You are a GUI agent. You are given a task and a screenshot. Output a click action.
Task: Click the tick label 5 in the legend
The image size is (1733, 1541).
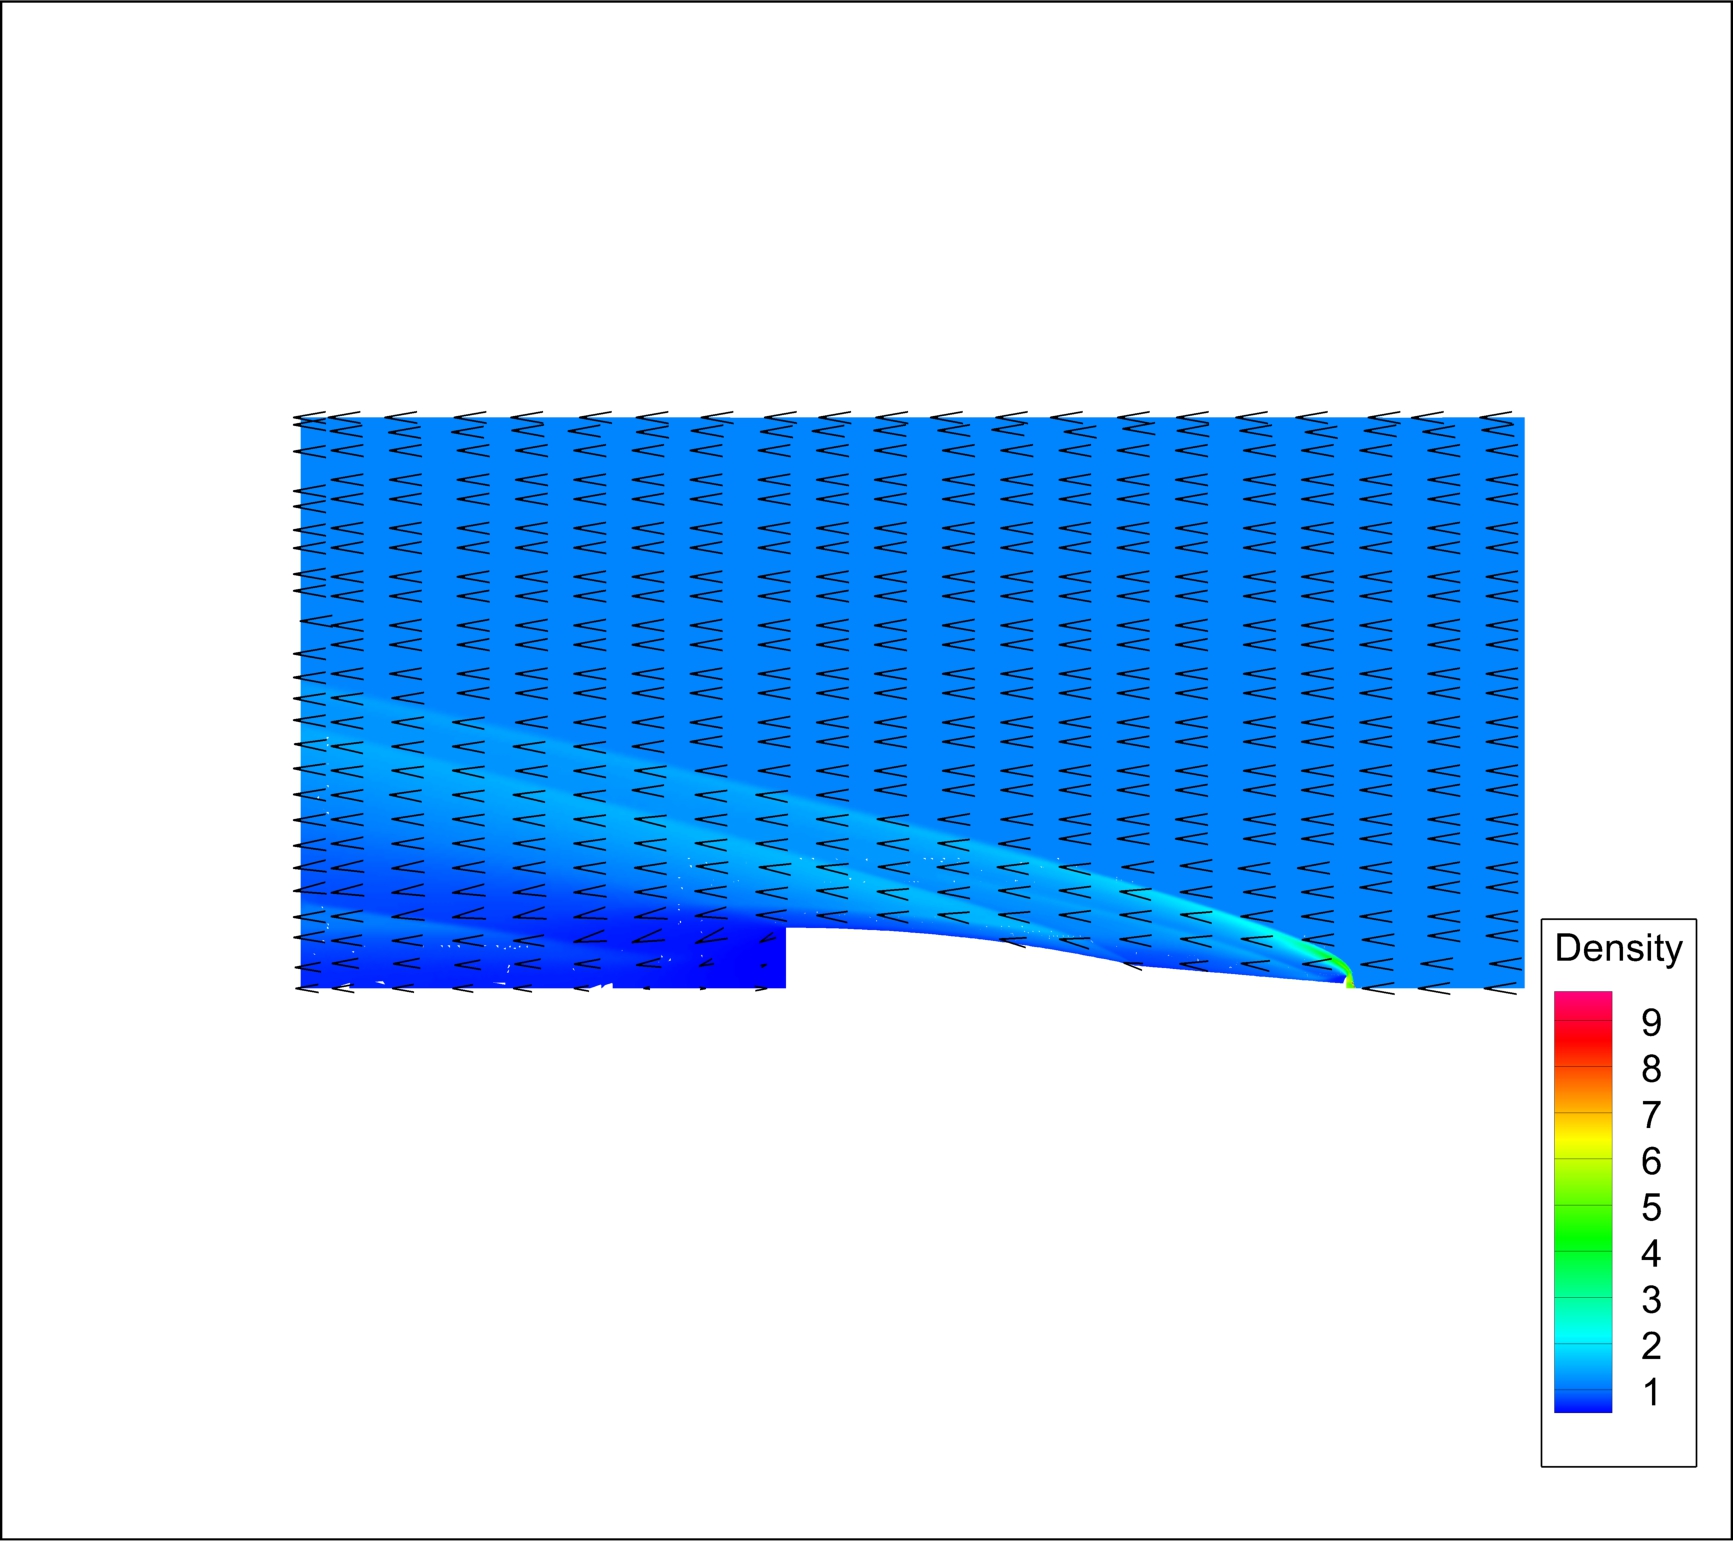click(1649, 1204)
